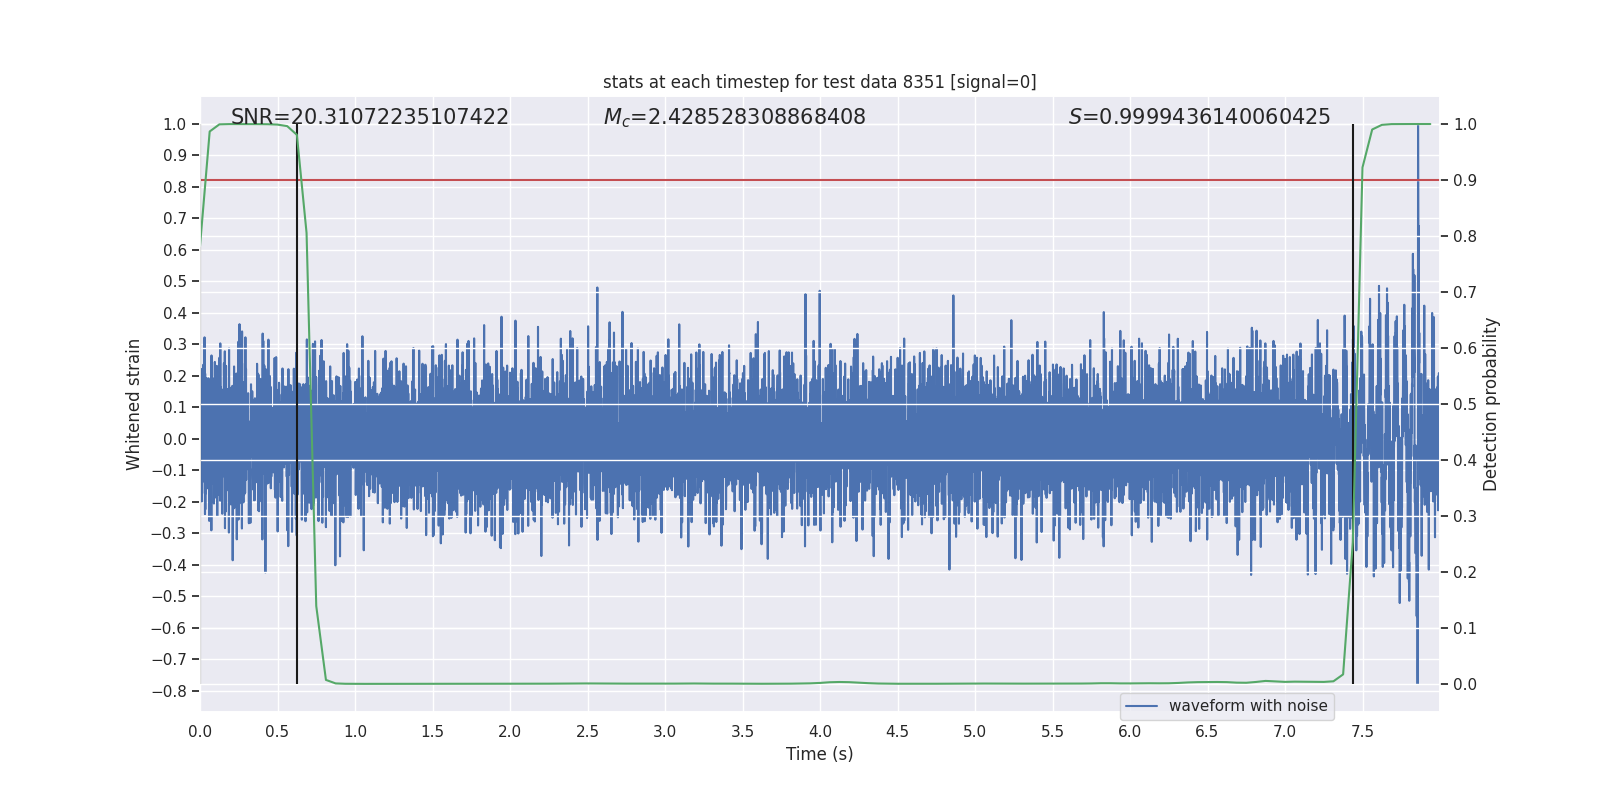This screenshot has height=800, width=1600.
Task: Click the x-axis tick label 7.5
Action: (1362, 732)
